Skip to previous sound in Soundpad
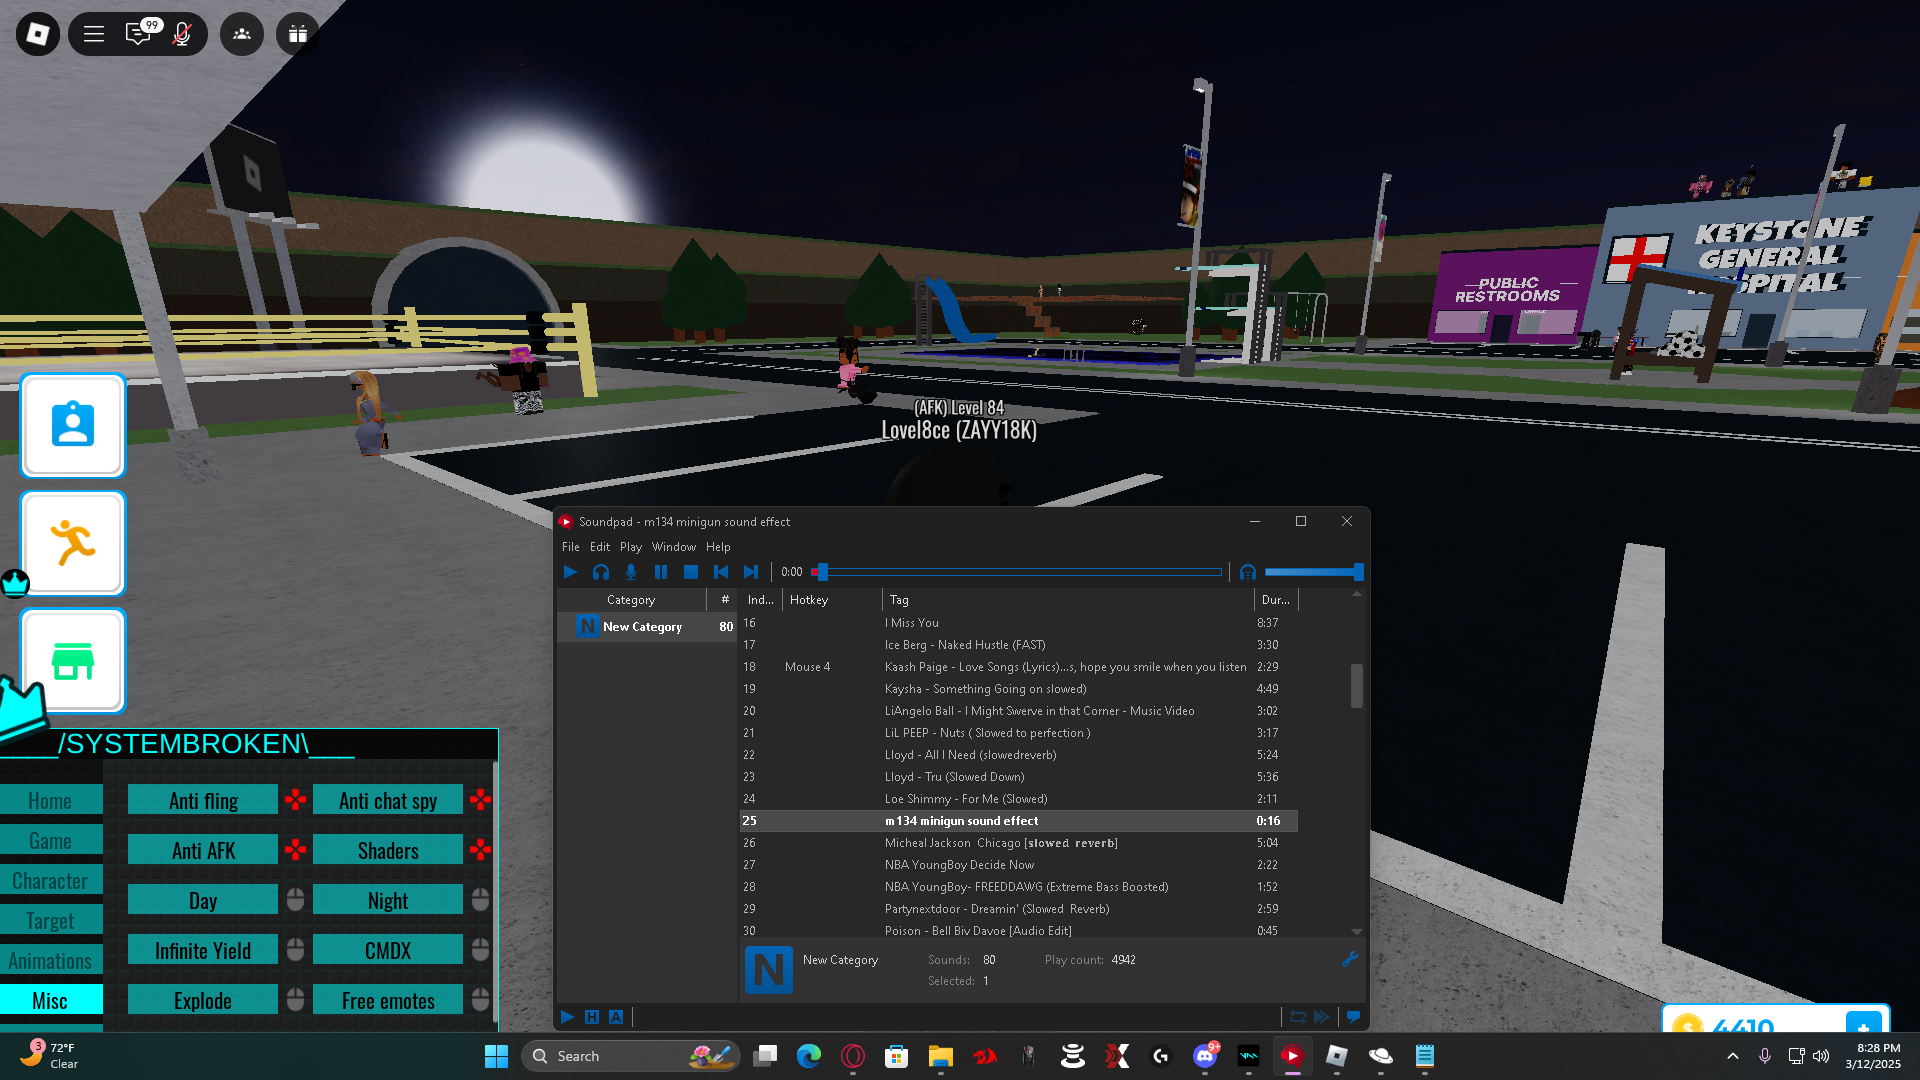This screenshot has height=1080, width=1920. click(x=721, y=572)
